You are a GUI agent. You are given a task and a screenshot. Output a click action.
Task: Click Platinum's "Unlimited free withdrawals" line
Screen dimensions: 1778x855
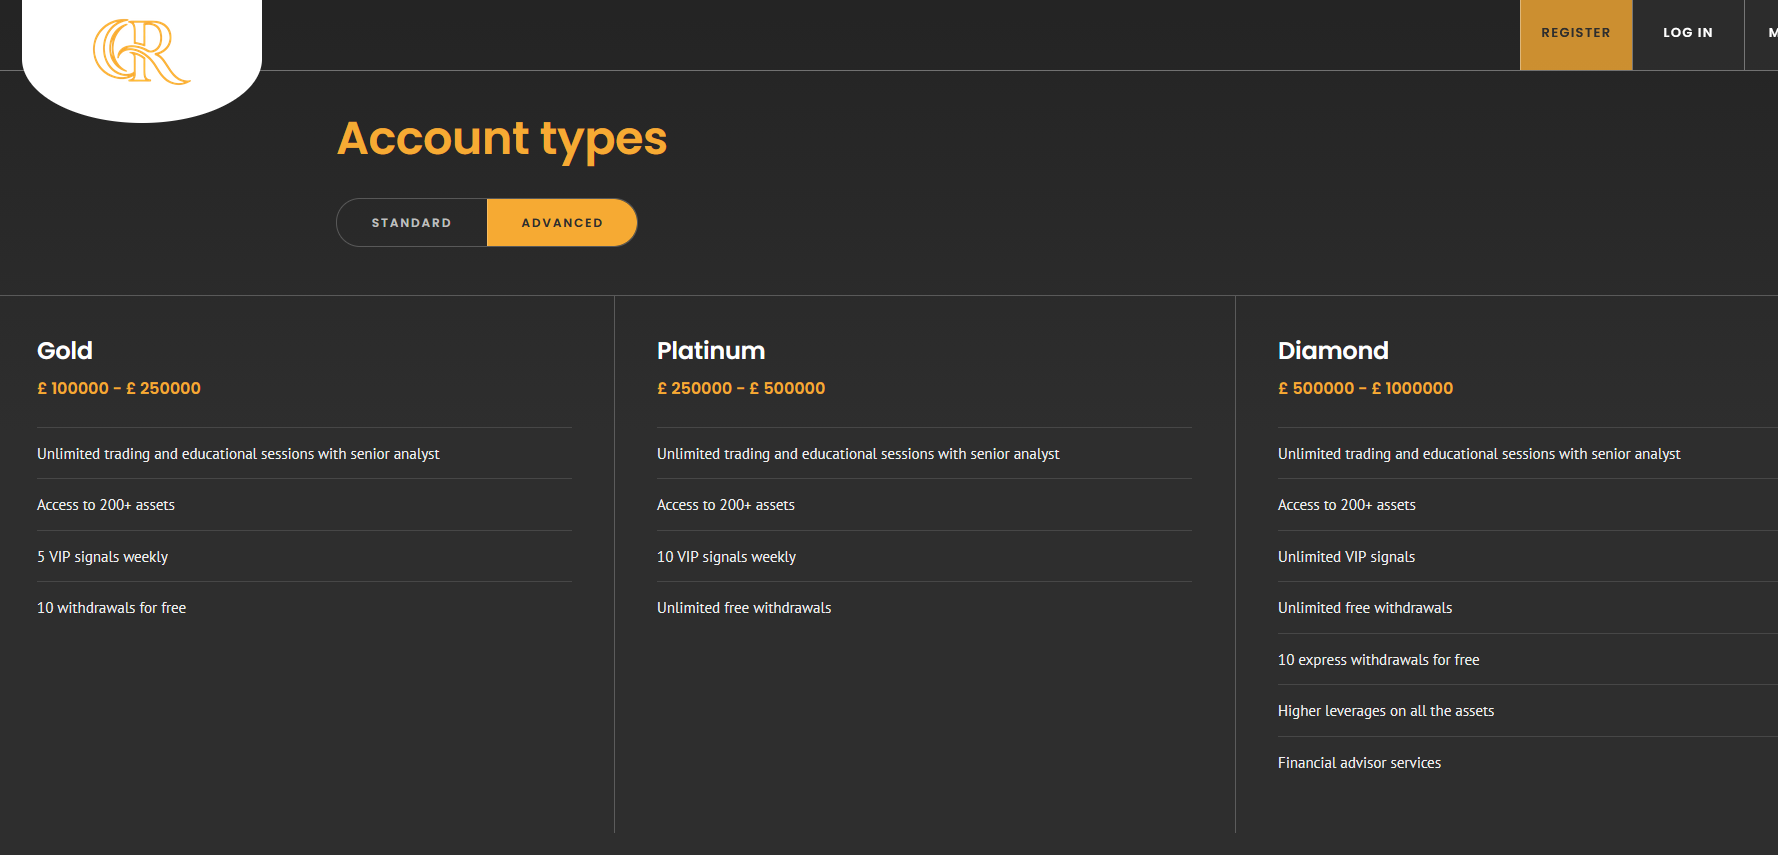pos(744,608)
